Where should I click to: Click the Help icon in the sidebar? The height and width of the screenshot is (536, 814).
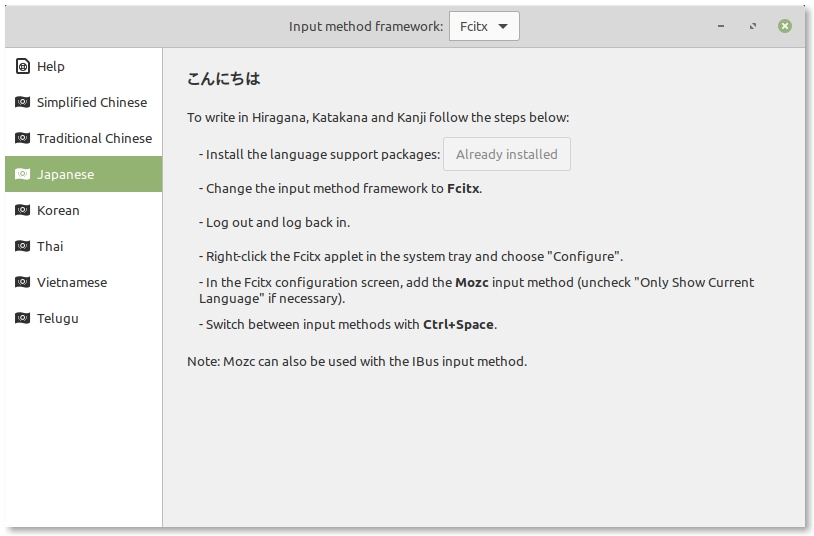coord(22,66)
